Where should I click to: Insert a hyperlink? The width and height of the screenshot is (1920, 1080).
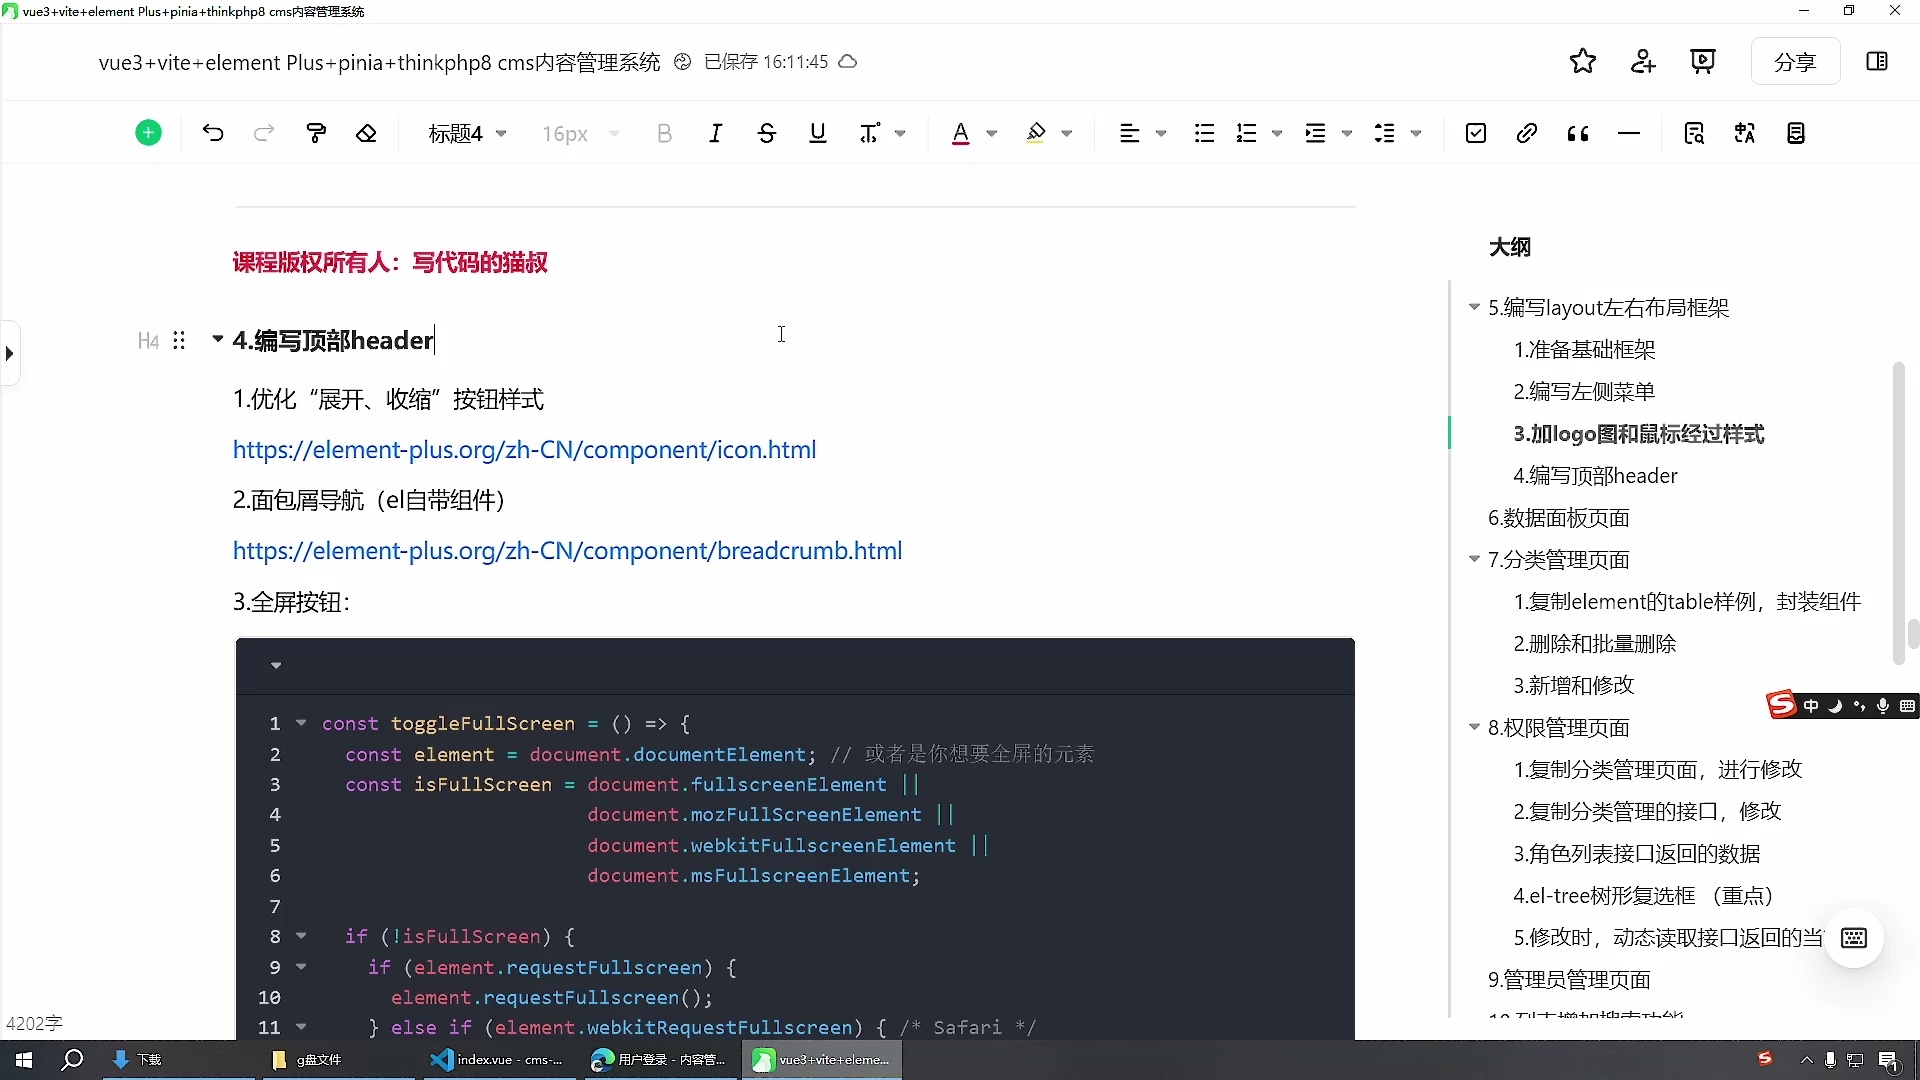[1527, 133]
